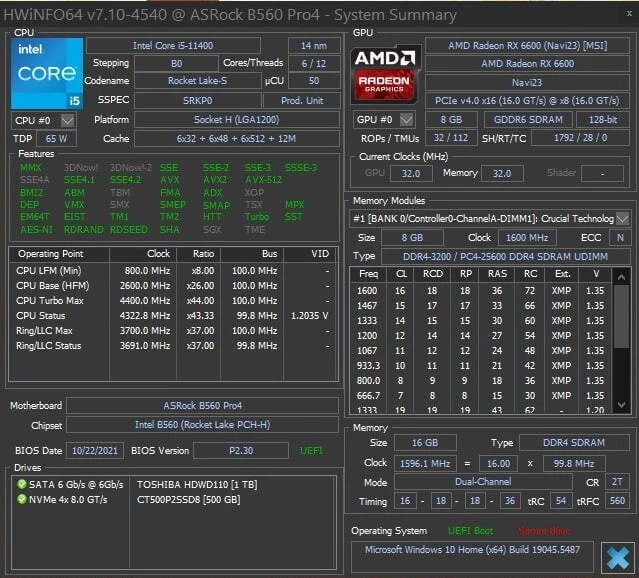Image resolution: width=639 pixels, height=578 pixels.
Task: Click the module clock 1600 MHz field
Action: [527, 238]
